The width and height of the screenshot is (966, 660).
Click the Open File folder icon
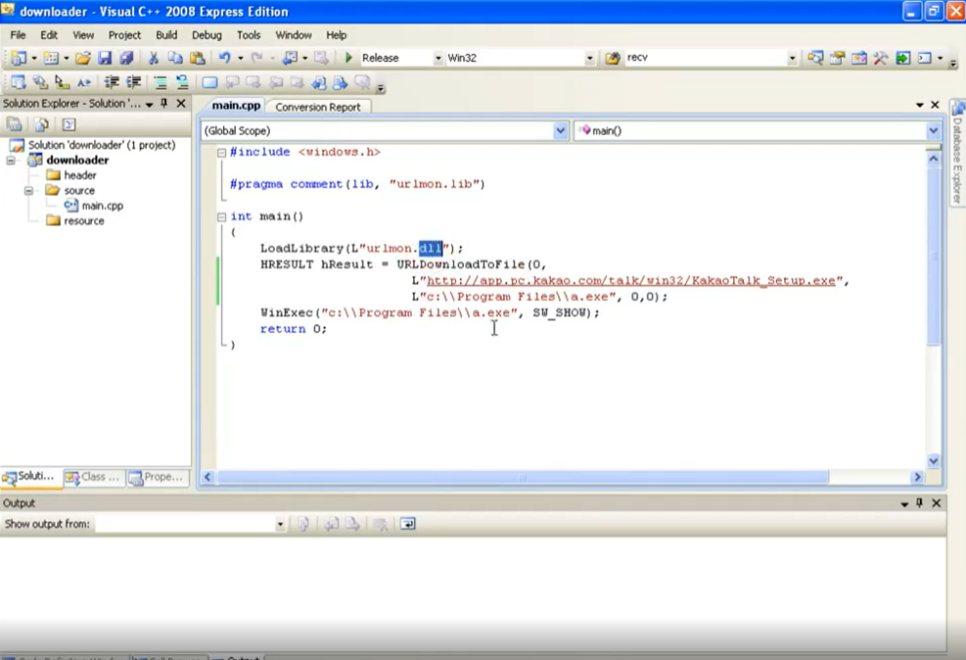click(83, 58)
